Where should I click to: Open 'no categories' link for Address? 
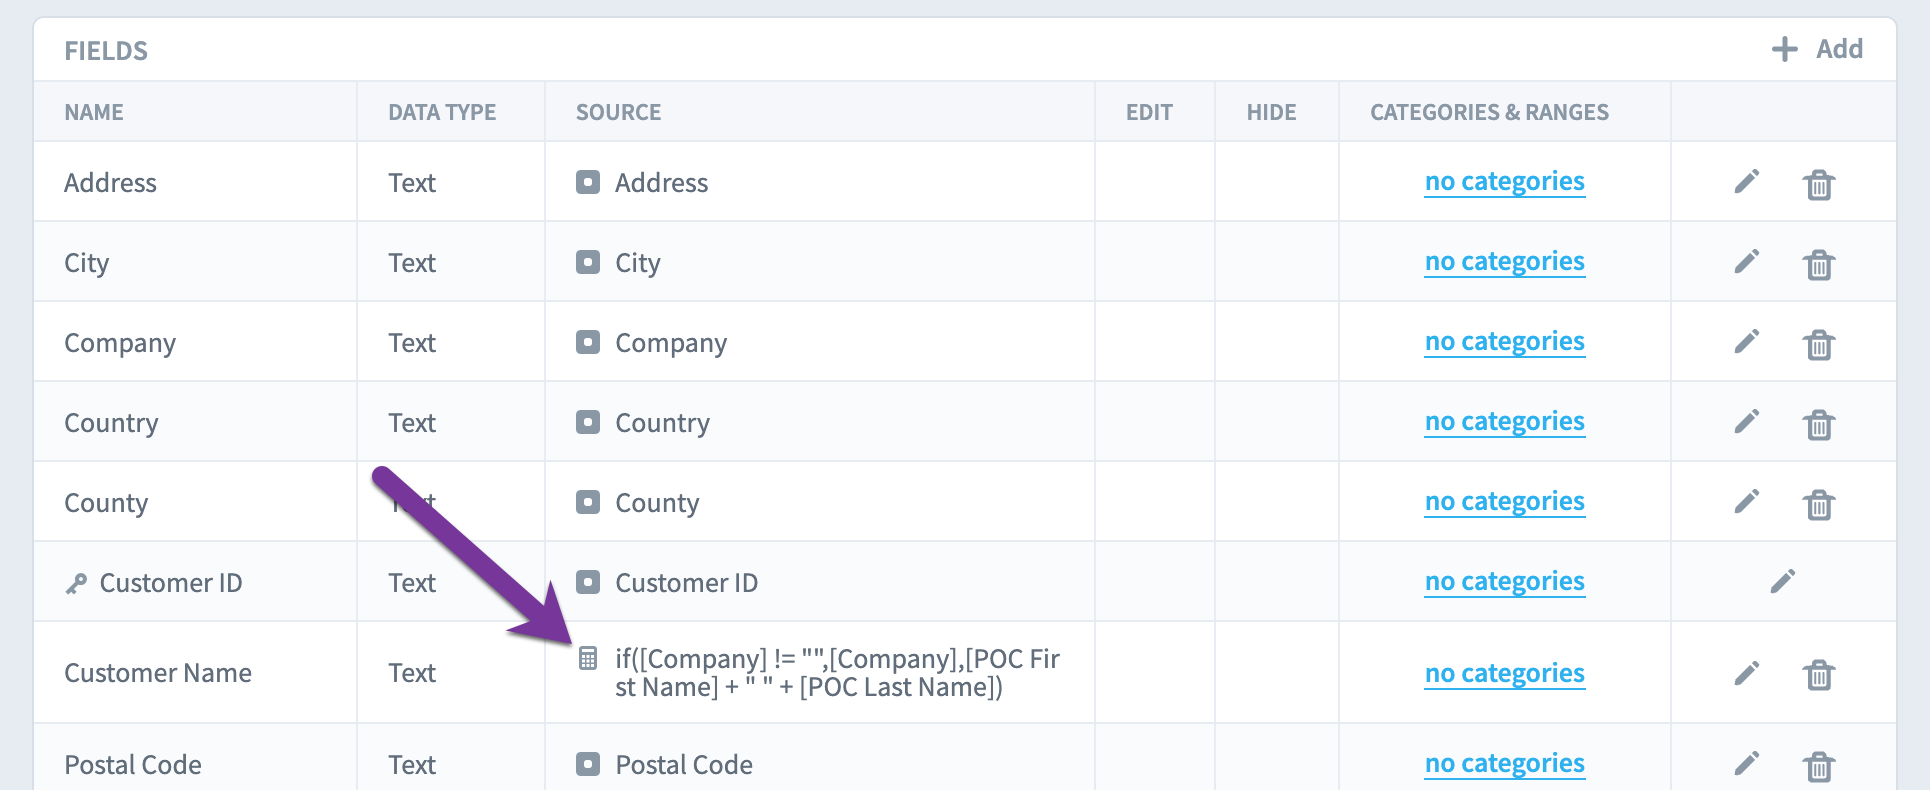point(1504,182)
